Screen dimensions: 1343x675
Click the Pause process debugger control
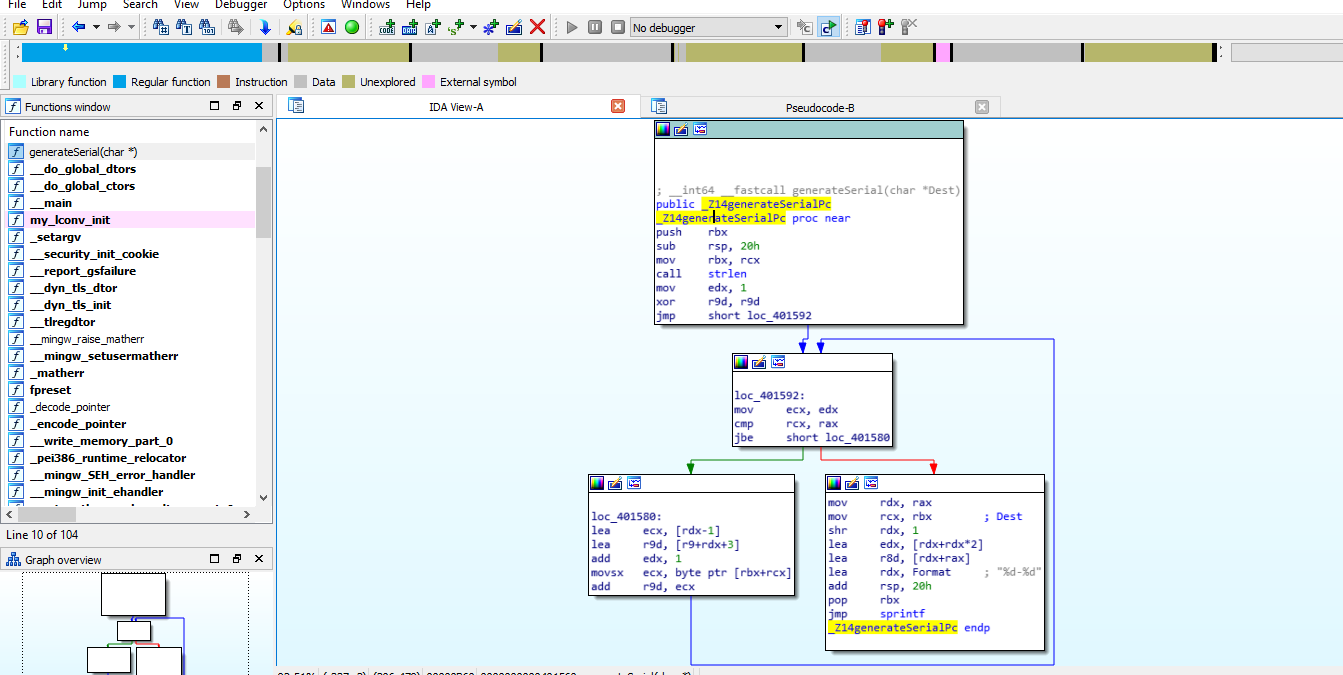point(594,27)
